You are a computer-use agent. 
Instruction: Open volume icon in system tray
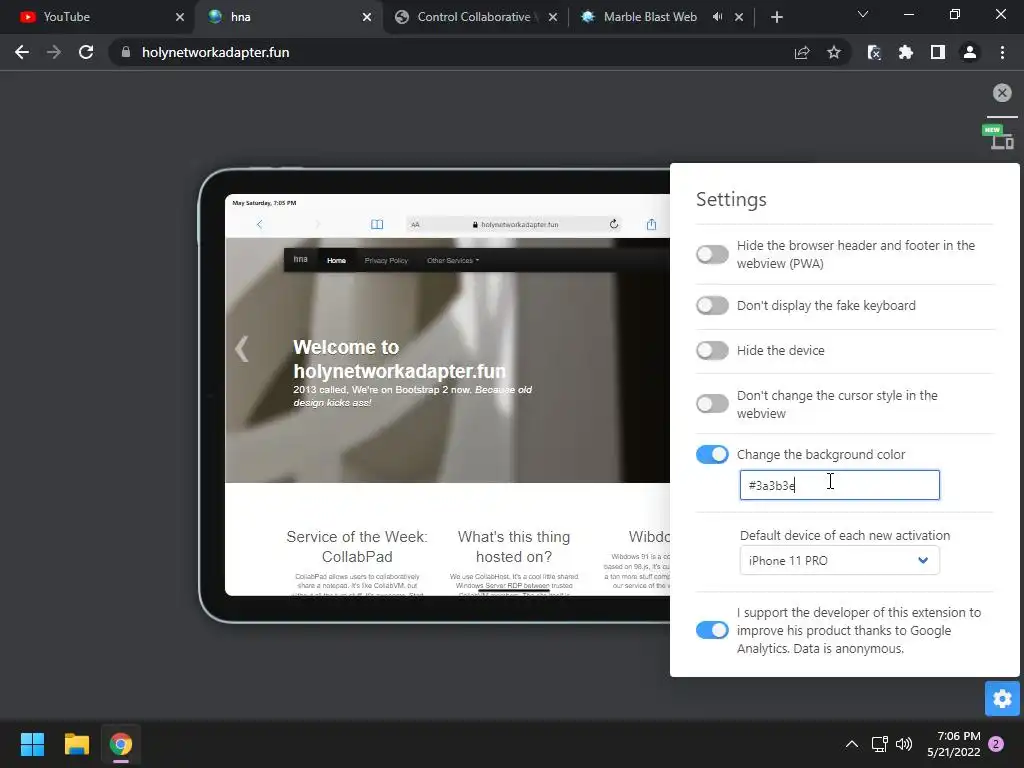click(x=904, y=744)
